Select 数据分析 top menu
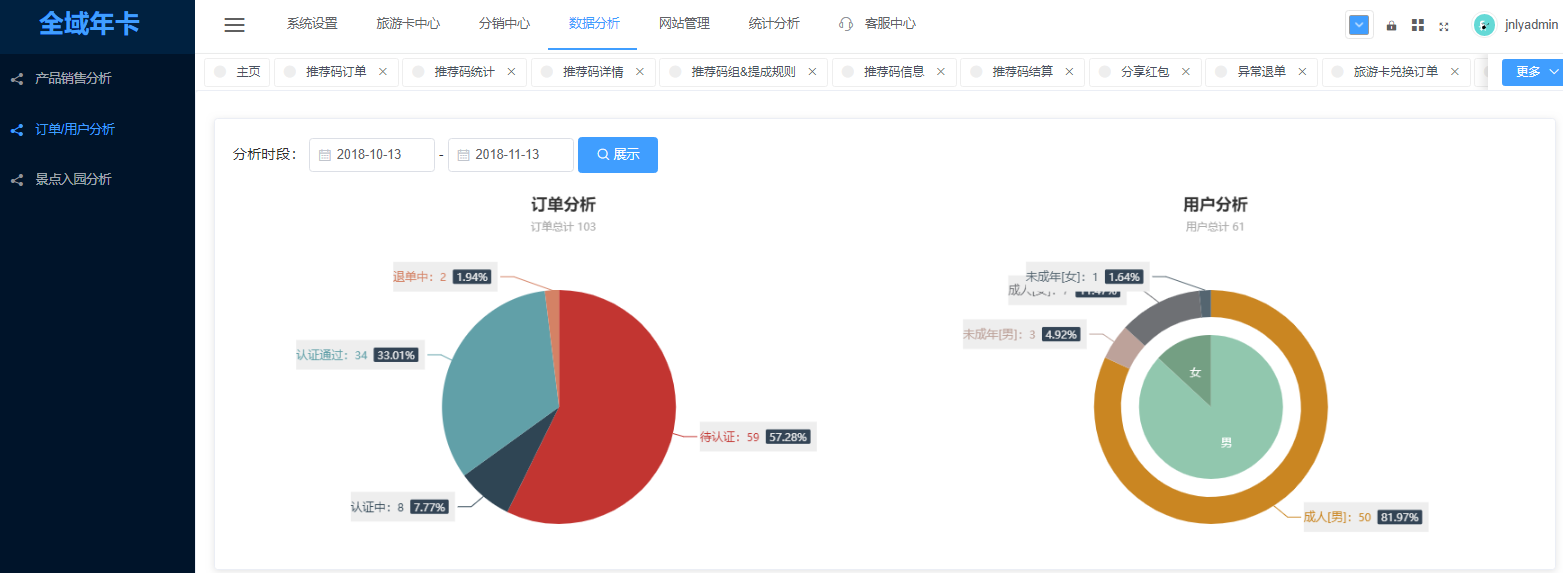This screenshot has height=573, width=1563. [x=594, y=24]
